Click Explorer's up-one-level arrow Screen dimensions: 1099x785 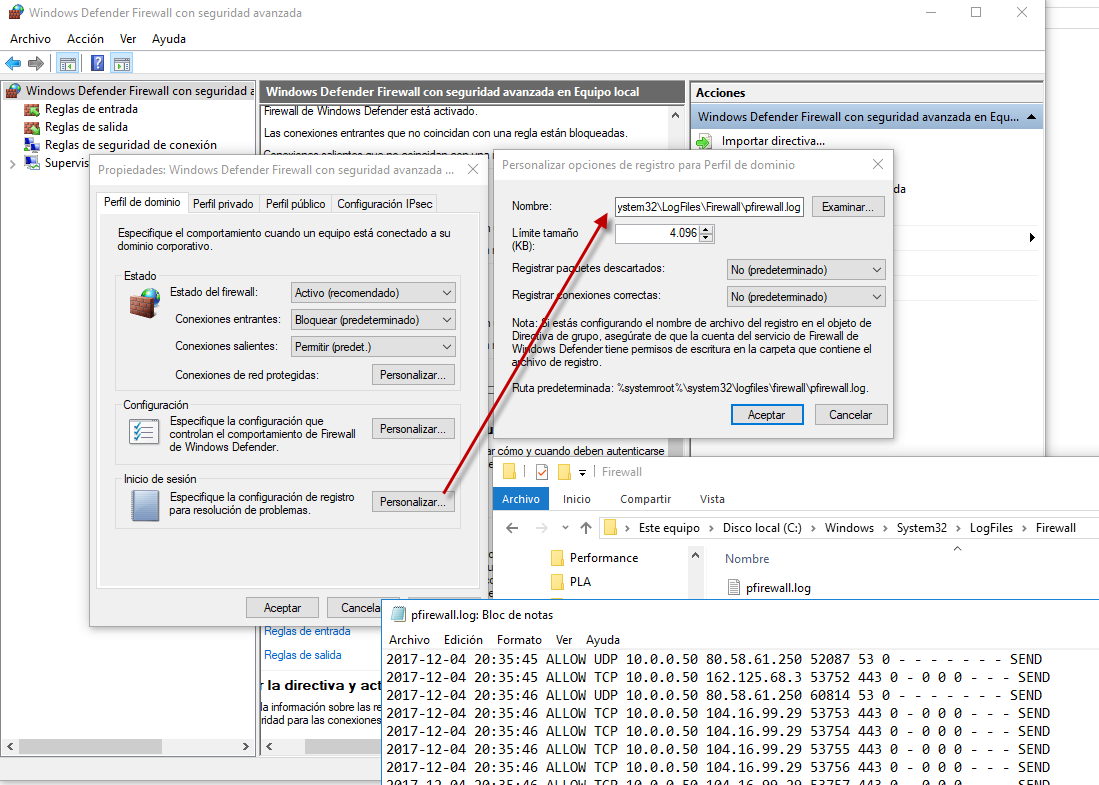(x=586, y=528)
